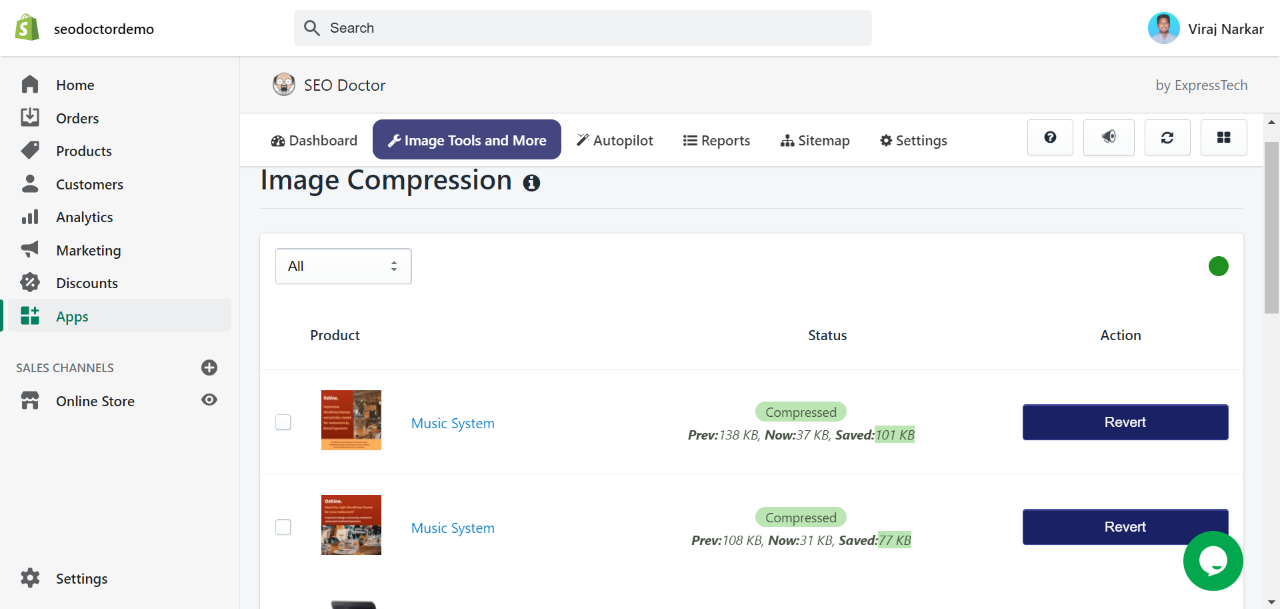Click the Action column header
Viewport: 1280px width, 609px height.
pos(1121,335)
